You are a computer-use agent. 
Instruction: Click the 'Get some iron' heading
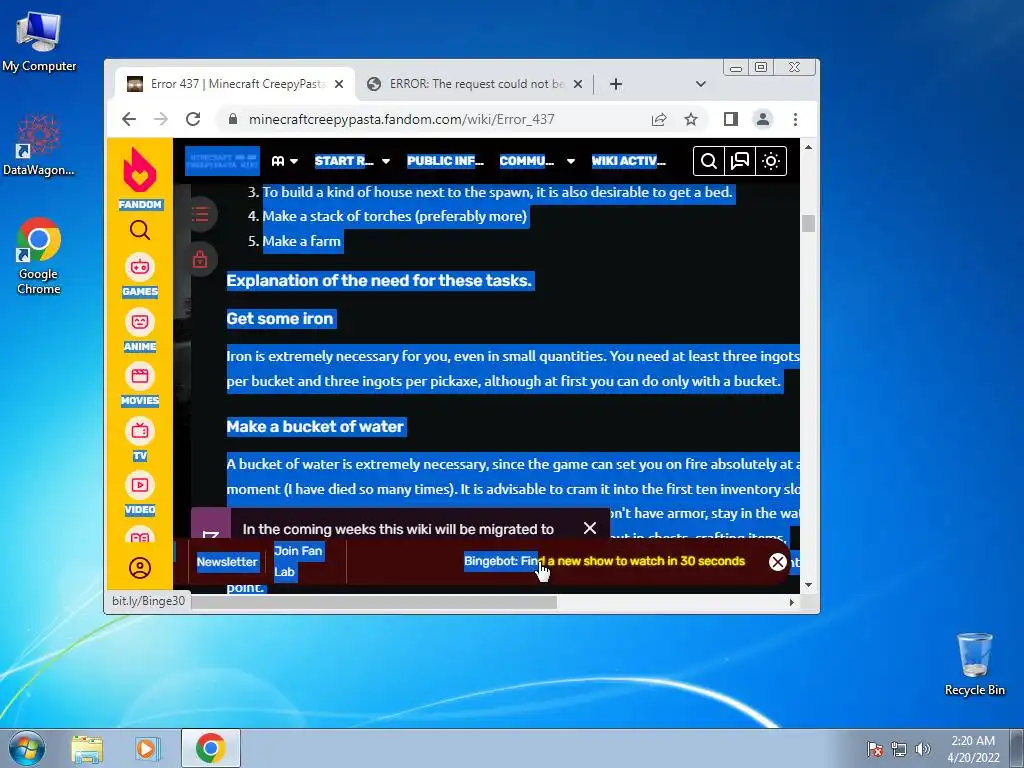pyautogui.click(x=280, y=319)
